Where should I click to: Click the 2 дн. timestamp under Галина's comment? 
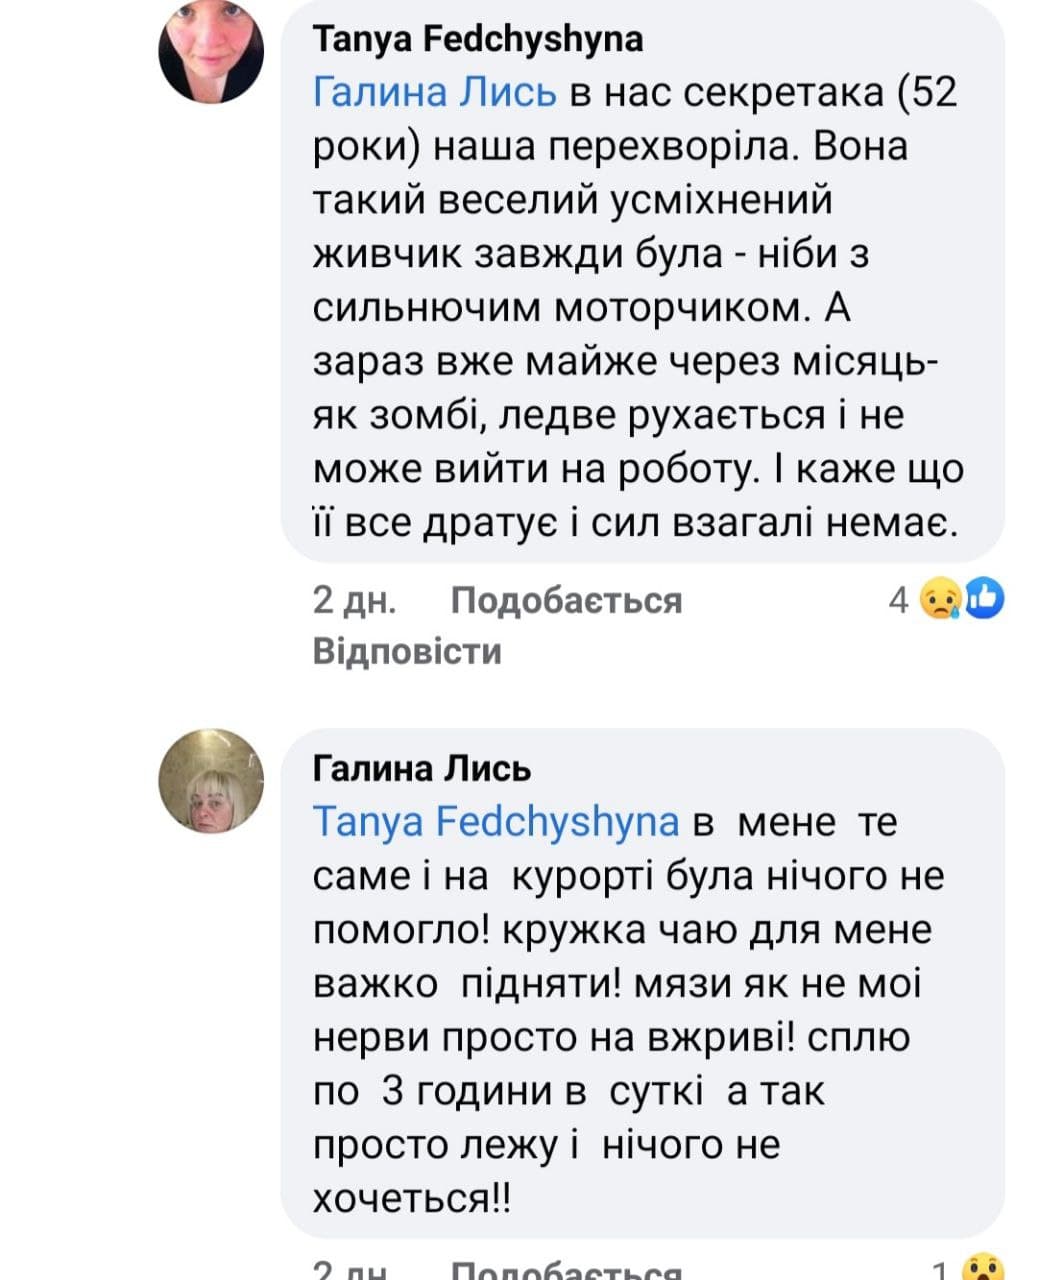pyautogui.click(x=355, y=1272)
